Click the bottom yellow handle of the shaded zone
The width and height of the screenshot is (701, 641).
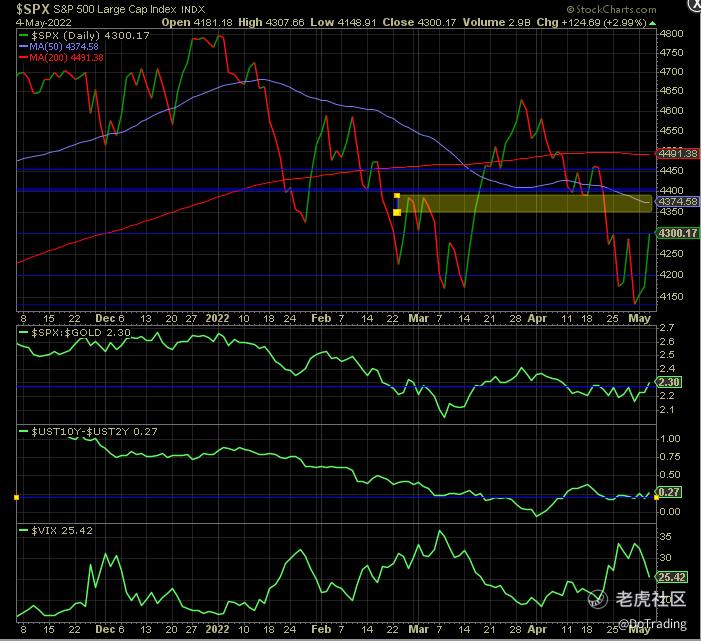pos(397,212)
